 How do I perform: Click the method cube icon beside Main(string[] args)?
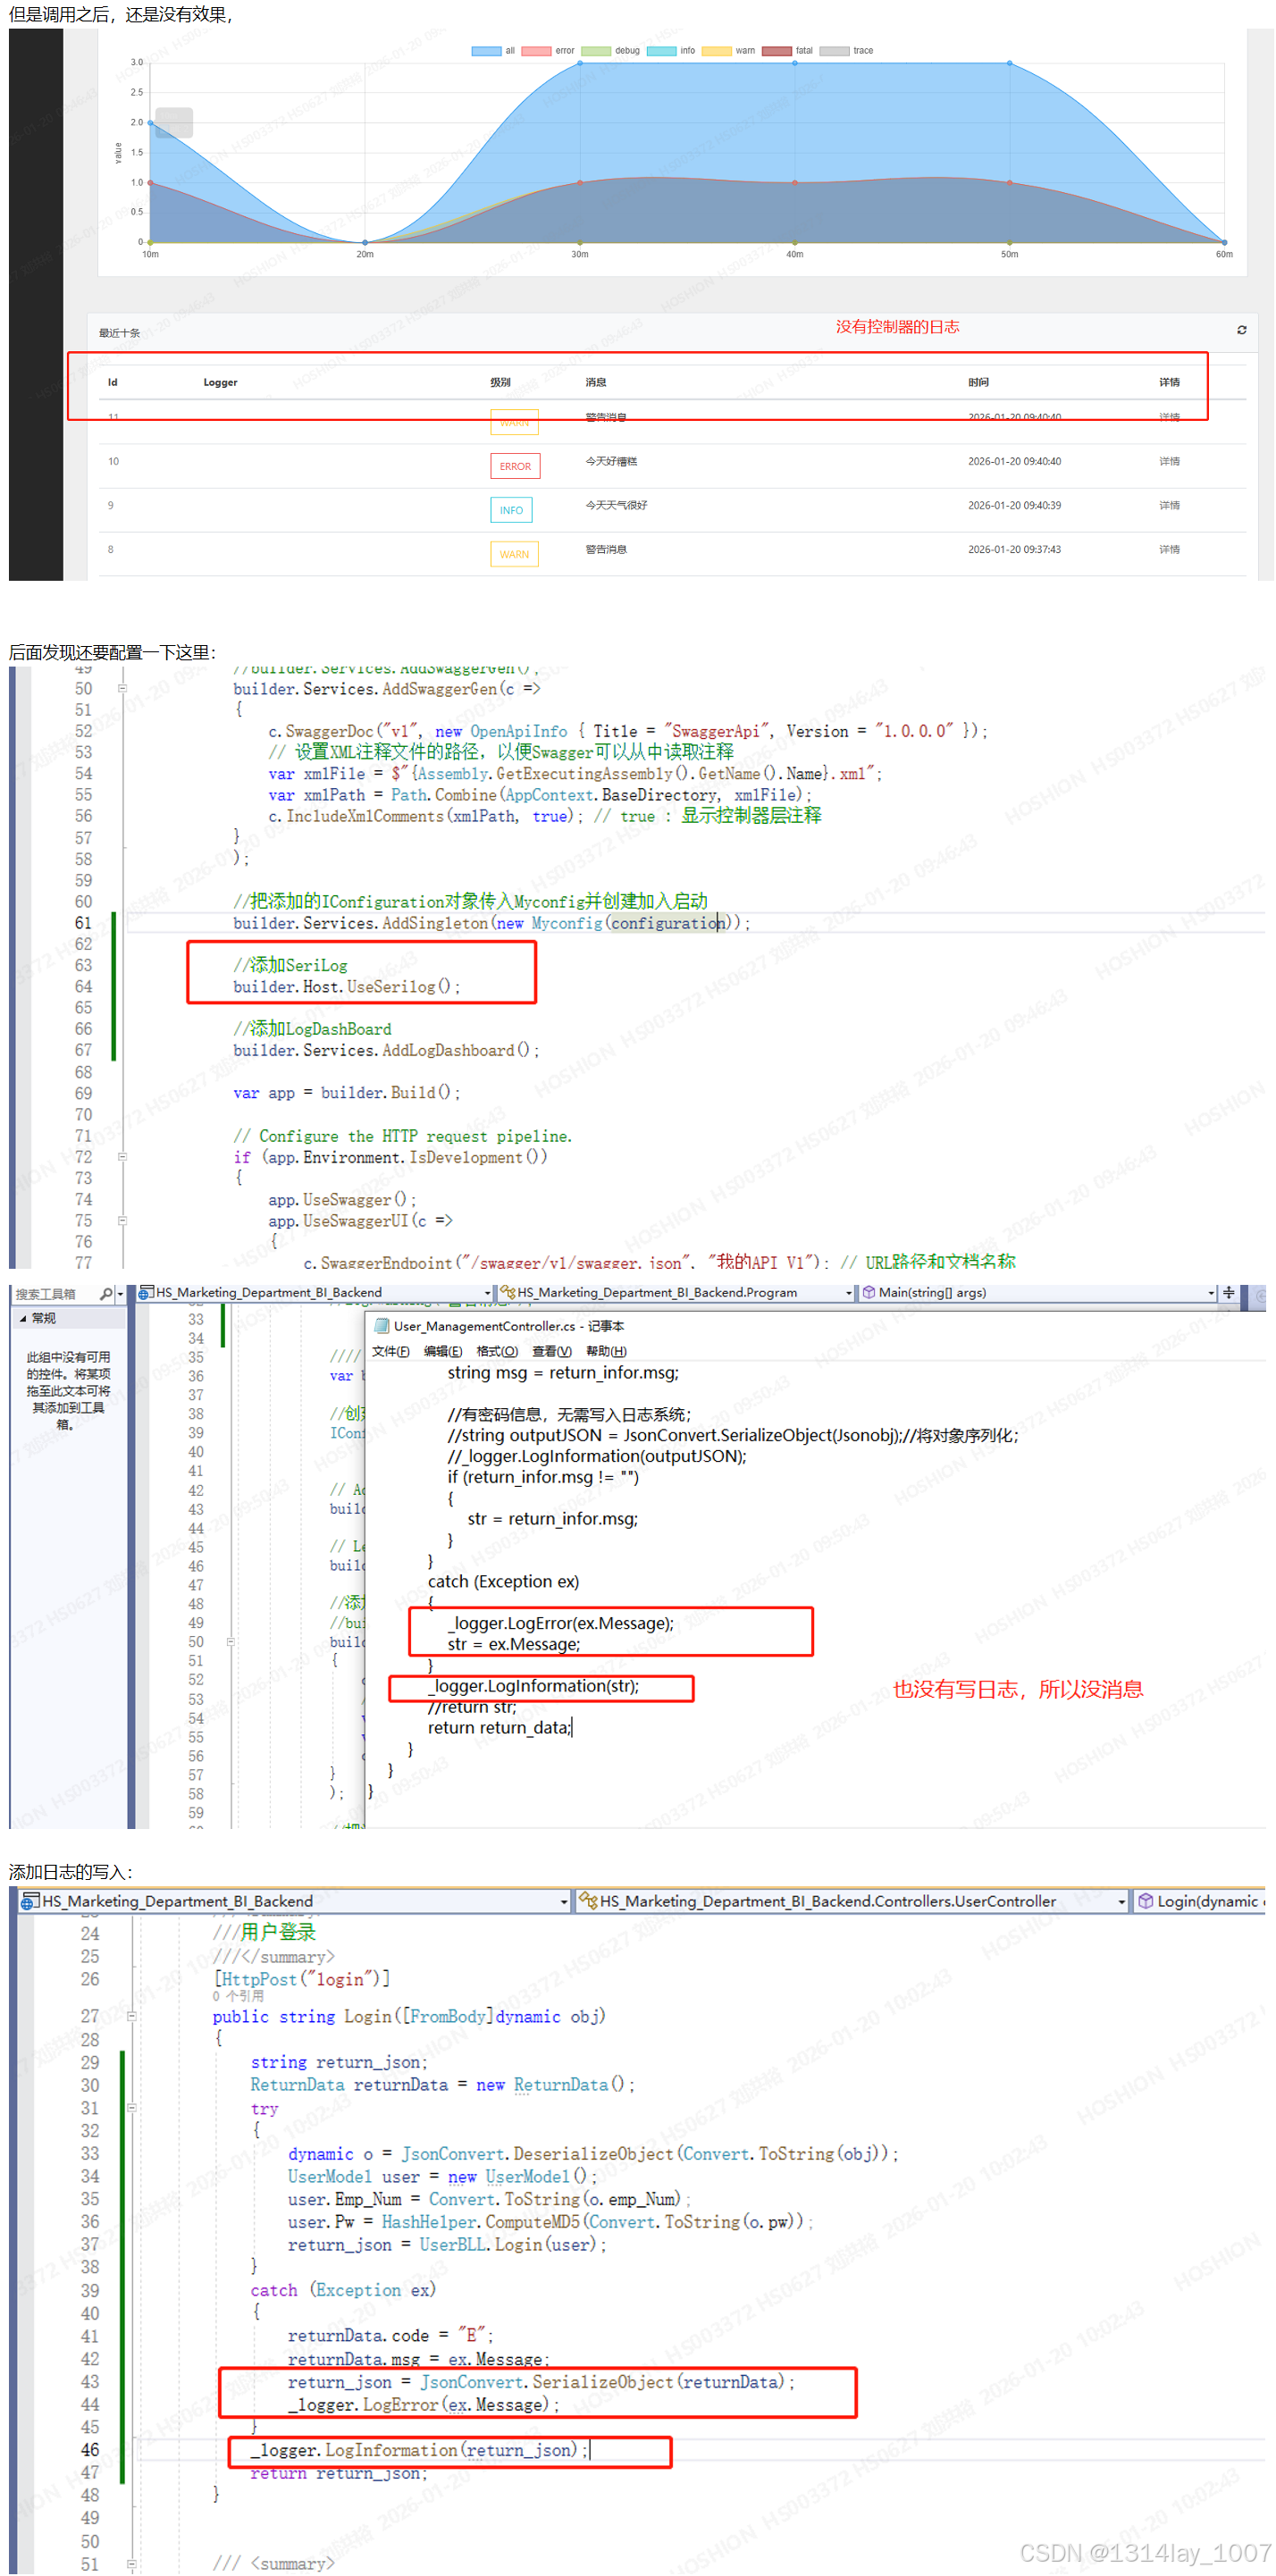pos(868,1292)
